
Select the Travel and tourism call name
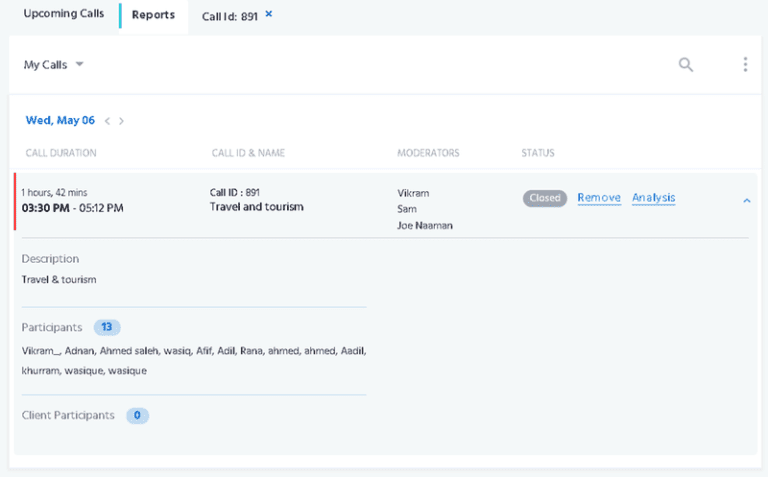(256, 207)
